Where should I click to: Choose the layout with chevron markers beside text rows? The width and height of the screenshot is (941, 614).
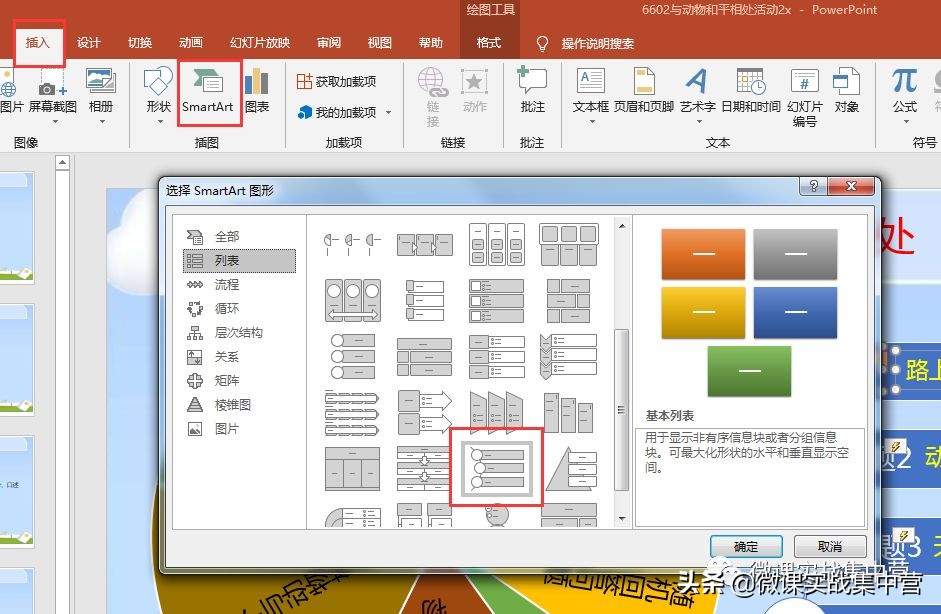pyautogui.click(x=569, y=357)
